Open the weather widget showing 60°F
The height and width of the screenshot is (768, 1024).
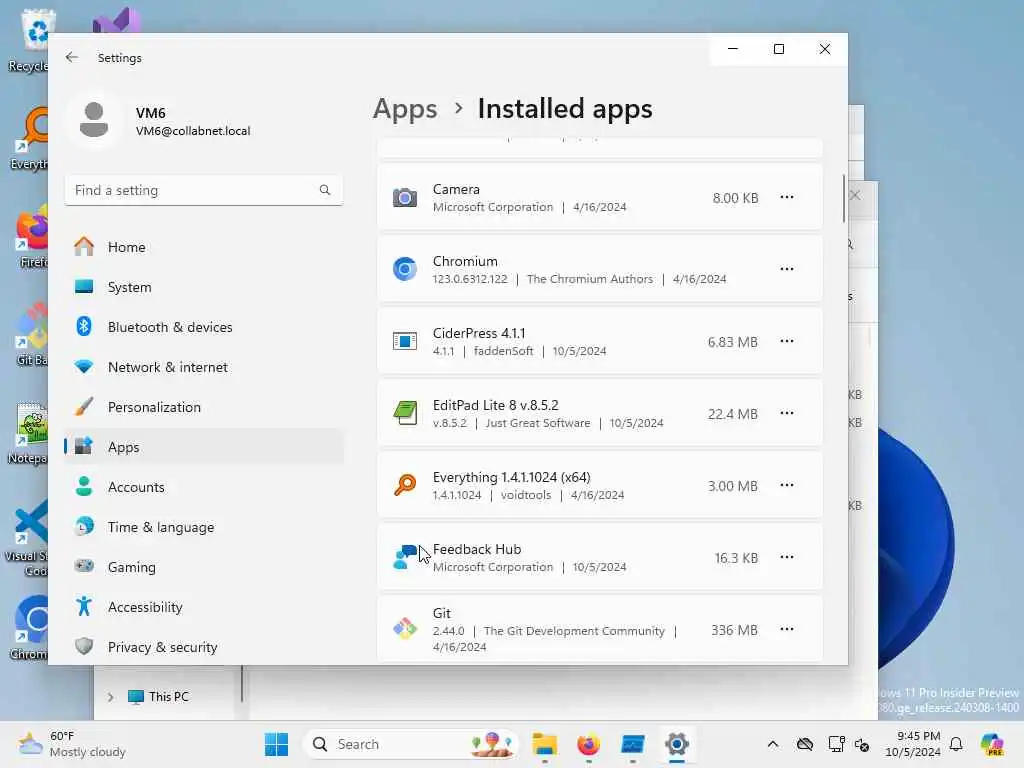72,744
